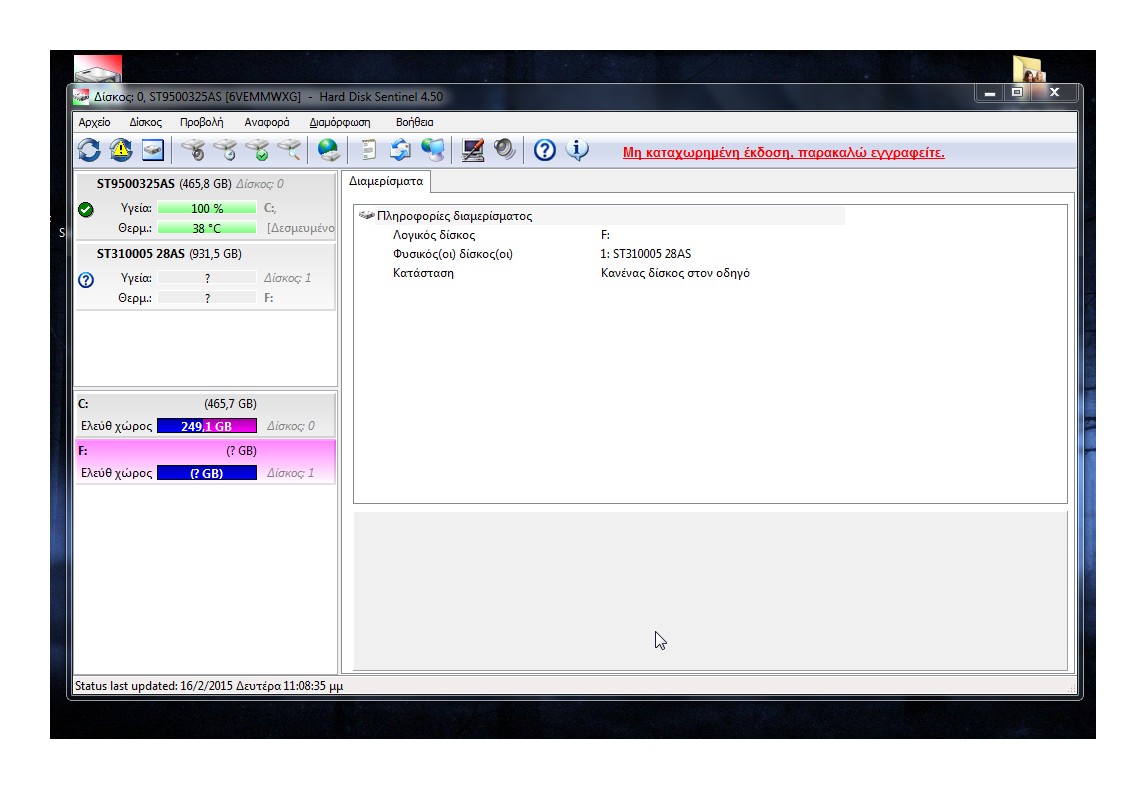Image resolution: width=1146 pixels, height=789 pixels.
Task: Click the blue question status icon of ST310005 28AS
Action: [86, 280]
